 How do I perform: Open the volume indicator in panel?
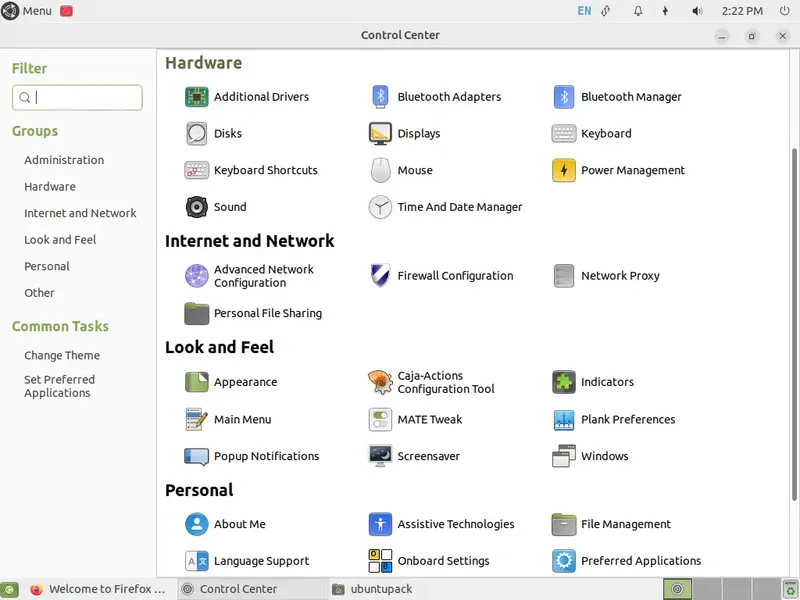coord(696,11)
